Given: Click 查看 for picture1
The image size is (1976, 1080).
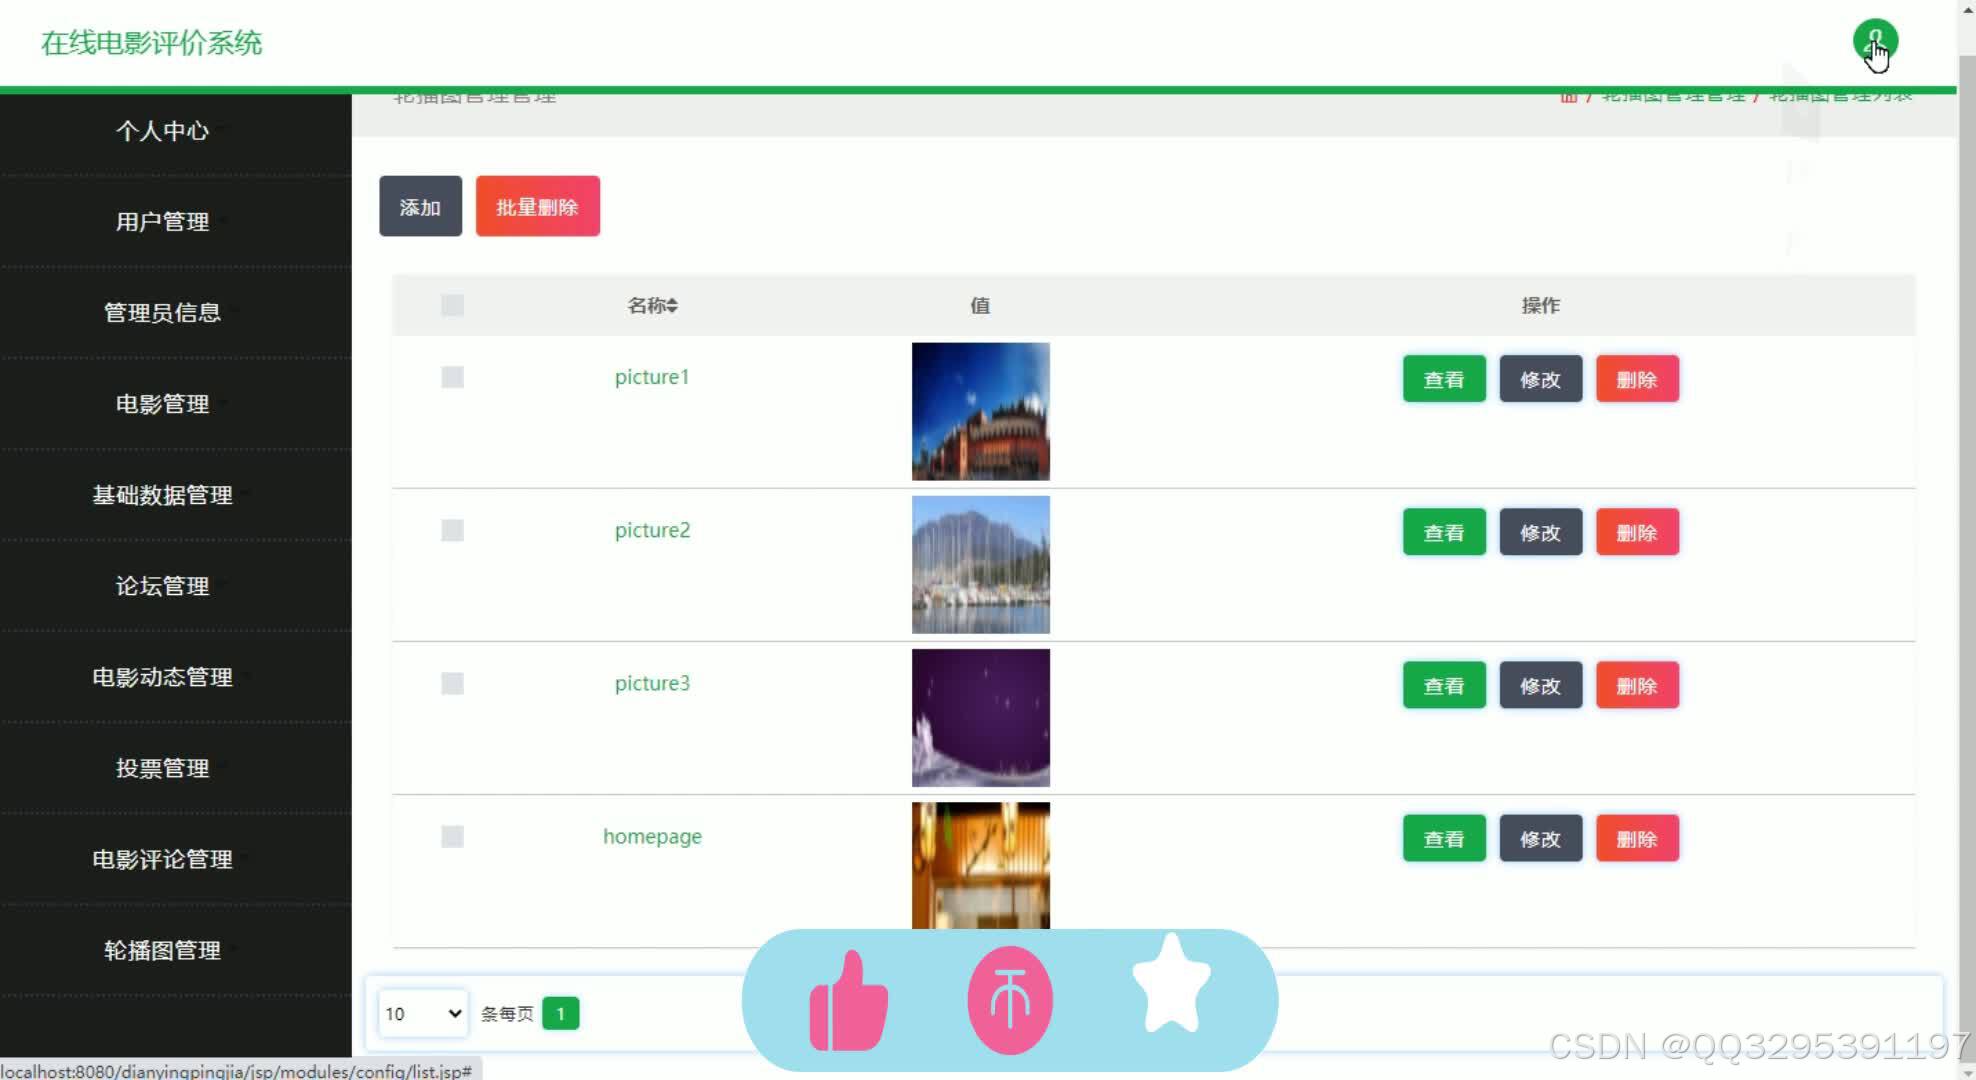Looking at the screenshot, I should point(1444,379).
